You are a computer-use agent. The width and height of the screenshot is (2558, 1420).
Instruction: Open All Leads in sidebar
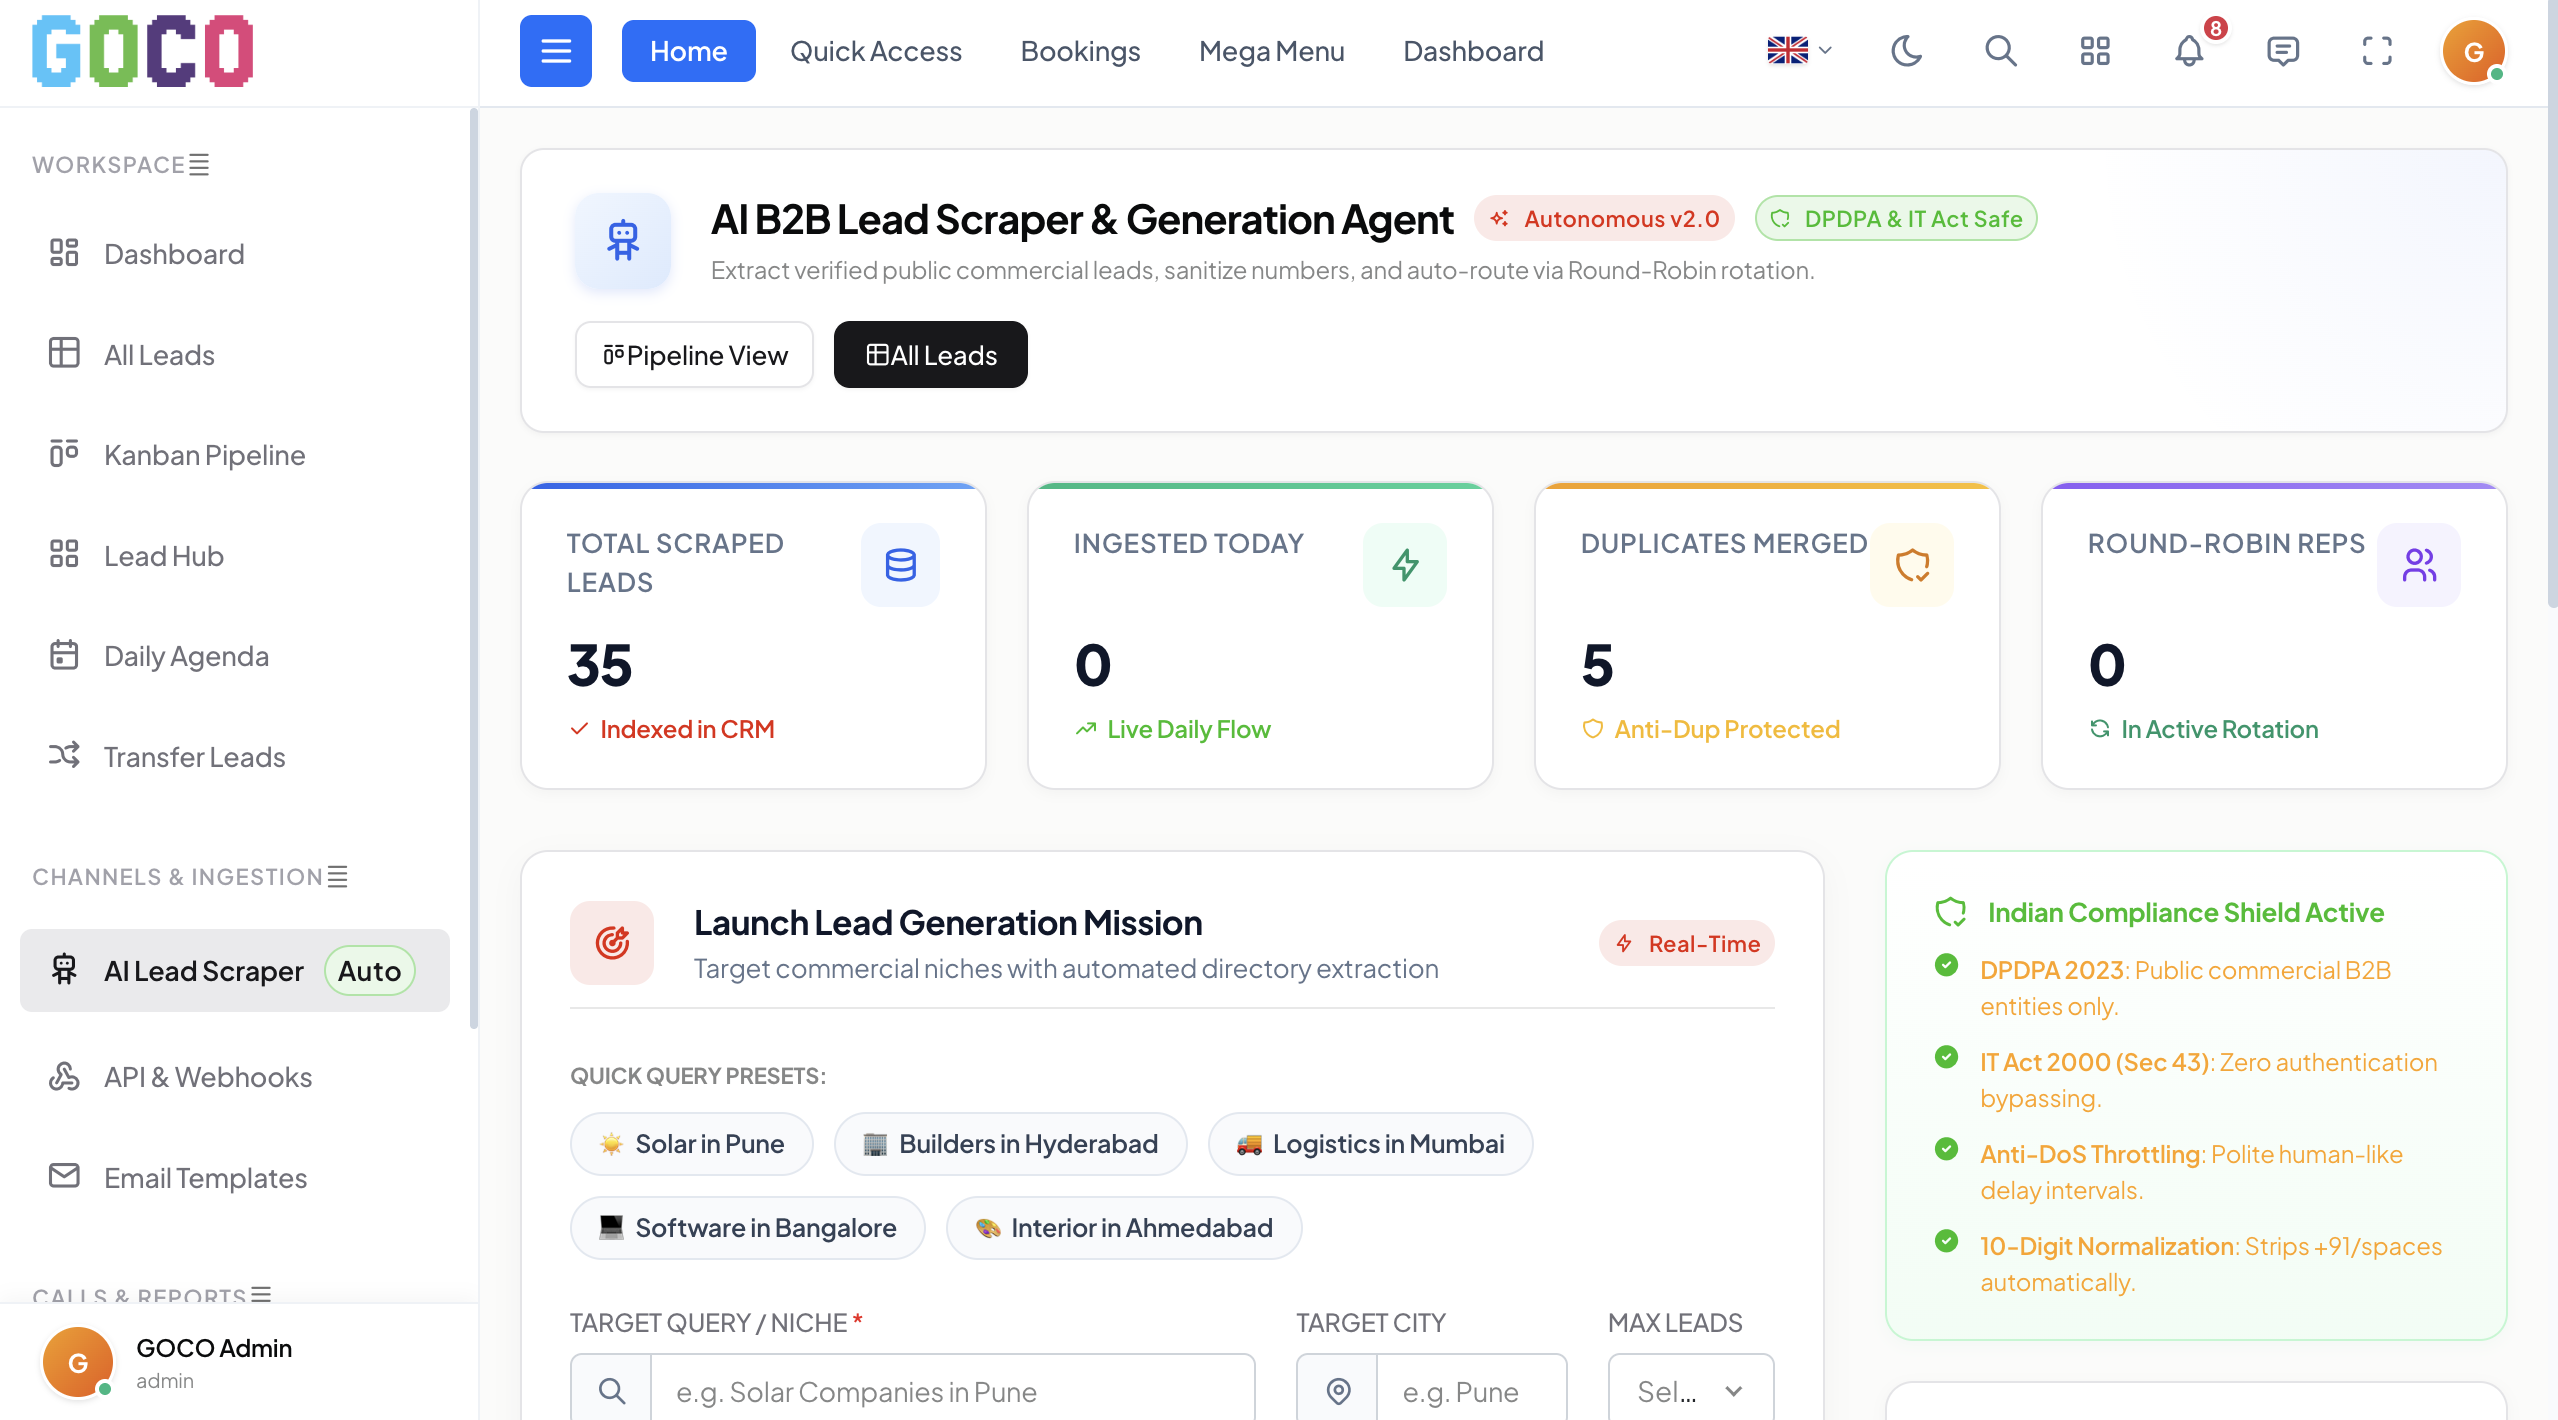(235, 355)
